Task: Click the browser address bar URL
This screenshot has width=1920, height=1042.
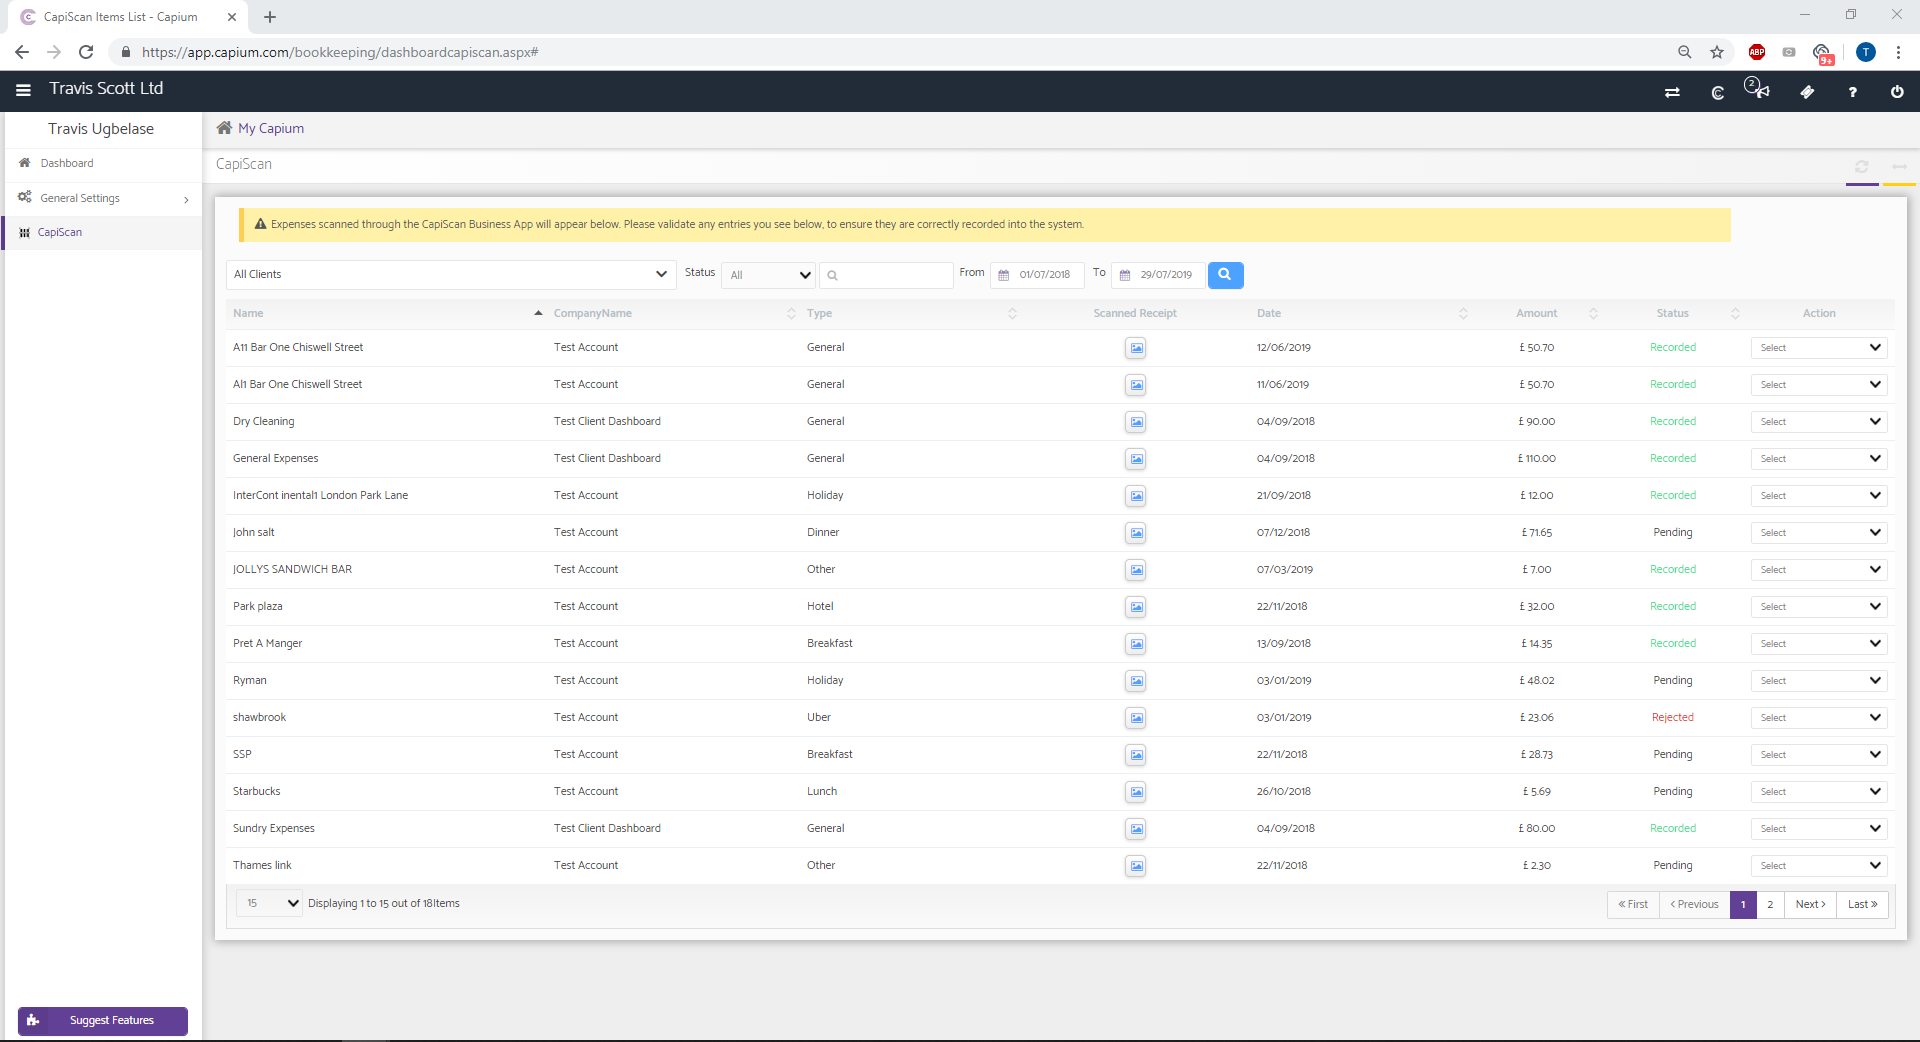Action: tap(340, 52)
